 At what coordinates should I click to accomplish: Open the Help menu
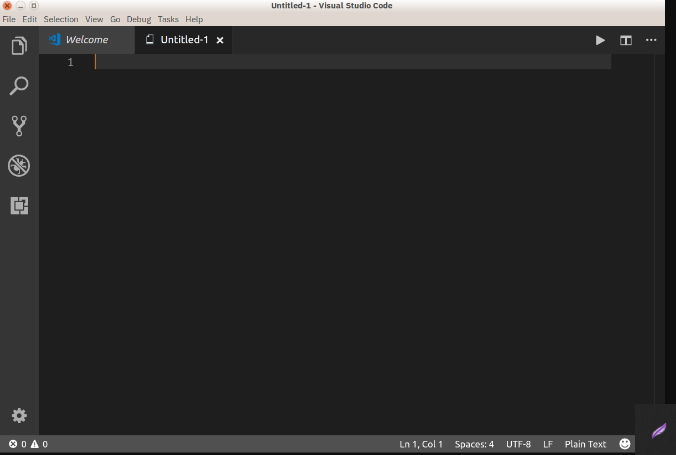click(194, 19)
